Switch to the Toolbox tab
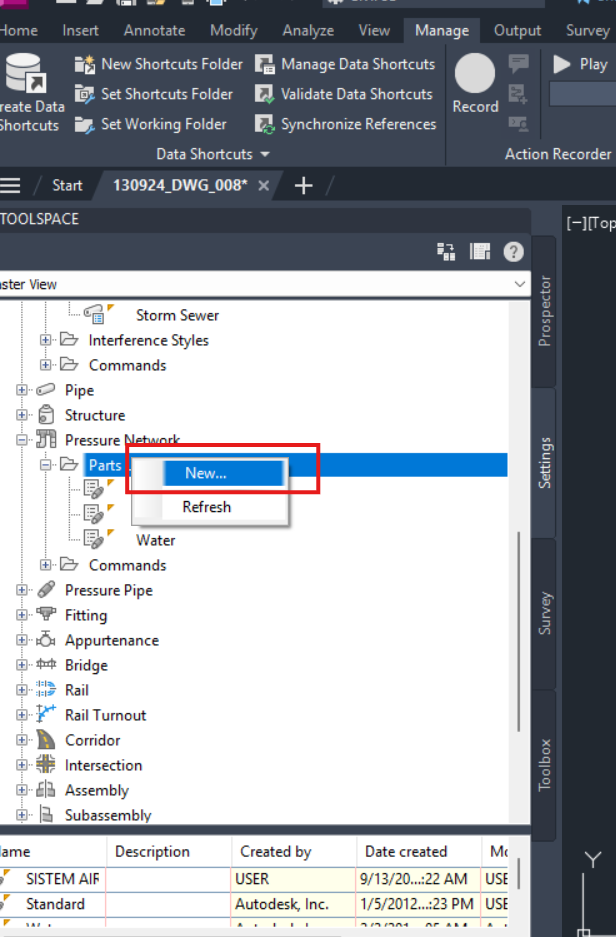616x937 pixels. 544,765
